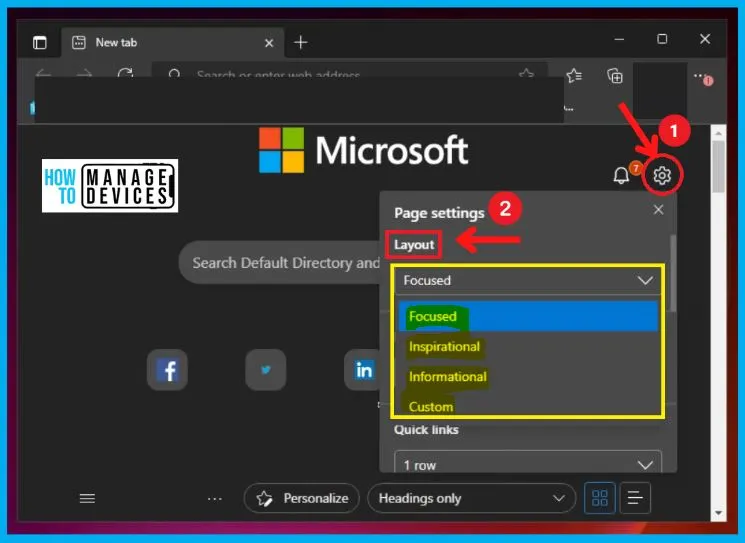Select the Focused layout option
This screenshot has width=745, height=543.
(528, 316)
